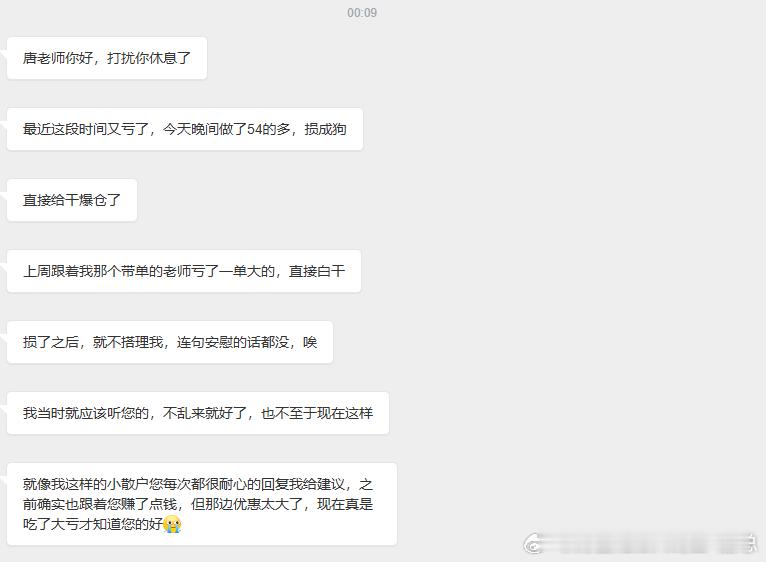Click the blurred watermark text beside the Weibo logo
766x562 pixels.
pyautogui.click(x=652, y=543)
